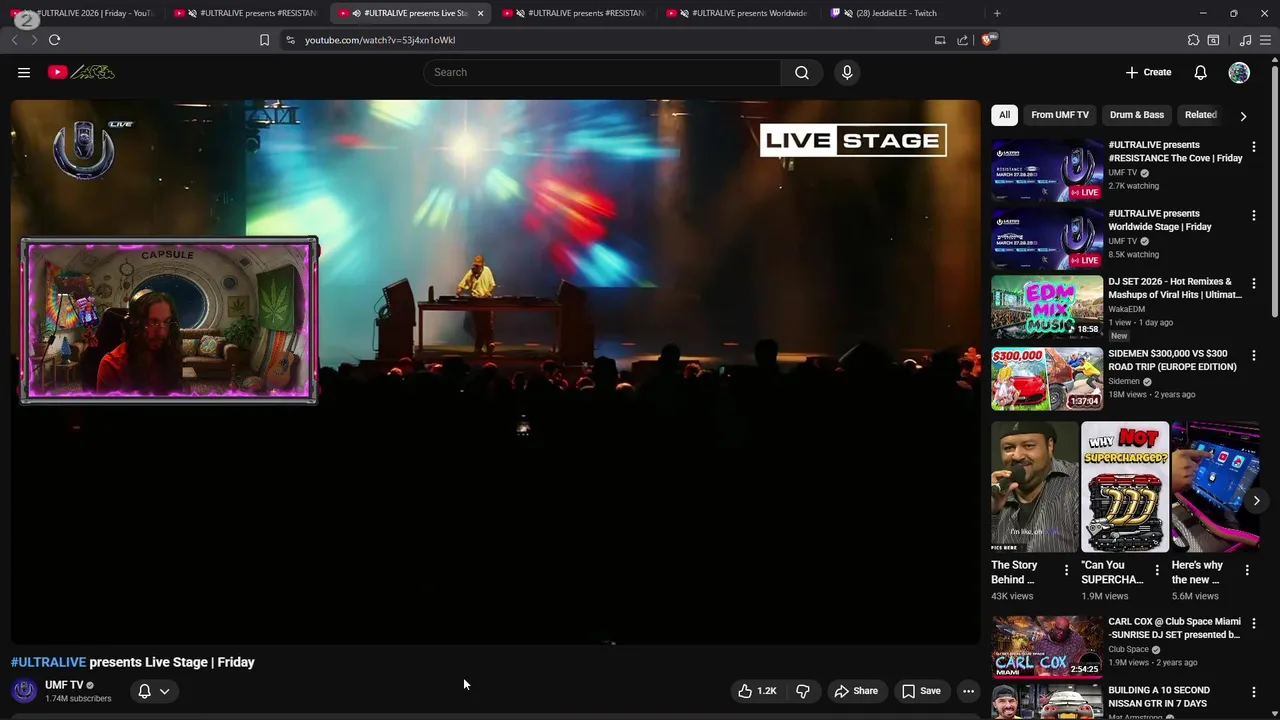
Task: Open a new browser tab
Action: (x=997, y=13)
